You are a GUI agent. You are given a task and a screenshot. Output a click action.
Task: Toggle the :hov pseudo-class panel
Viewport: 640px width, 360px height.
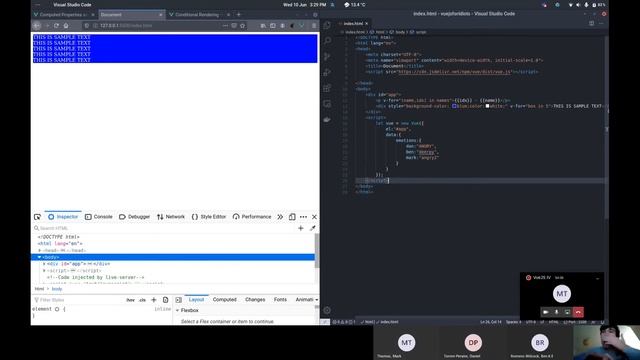[130, 300]
